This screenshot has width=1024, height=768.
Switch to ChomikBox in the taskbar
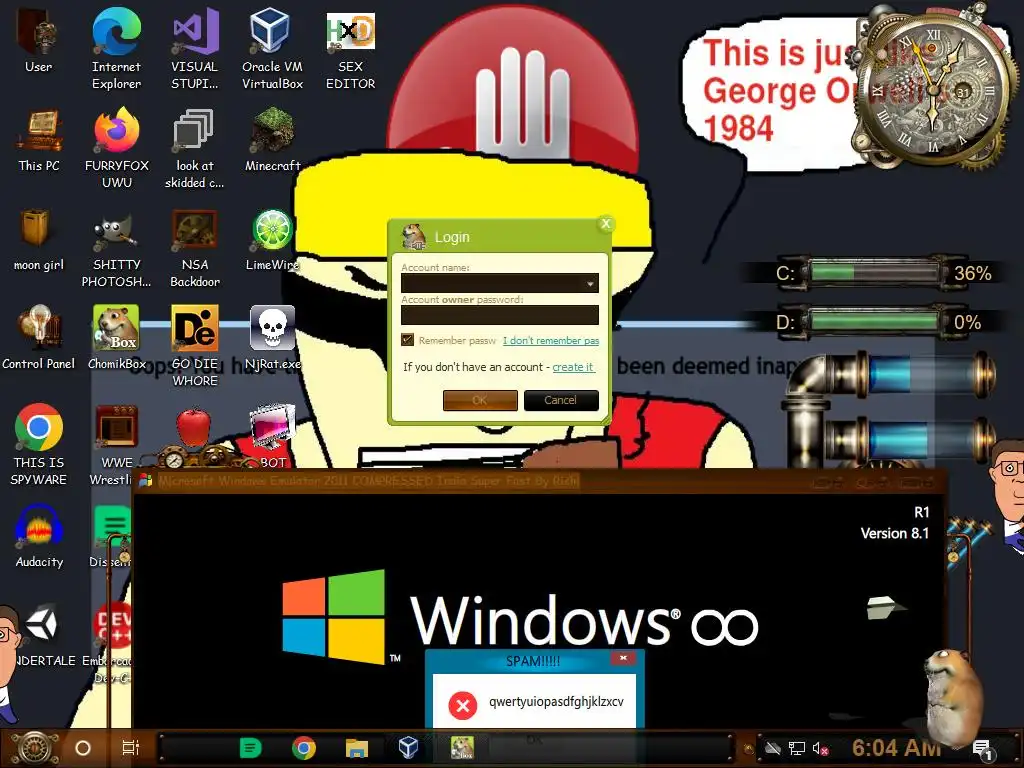click(462, 747)
